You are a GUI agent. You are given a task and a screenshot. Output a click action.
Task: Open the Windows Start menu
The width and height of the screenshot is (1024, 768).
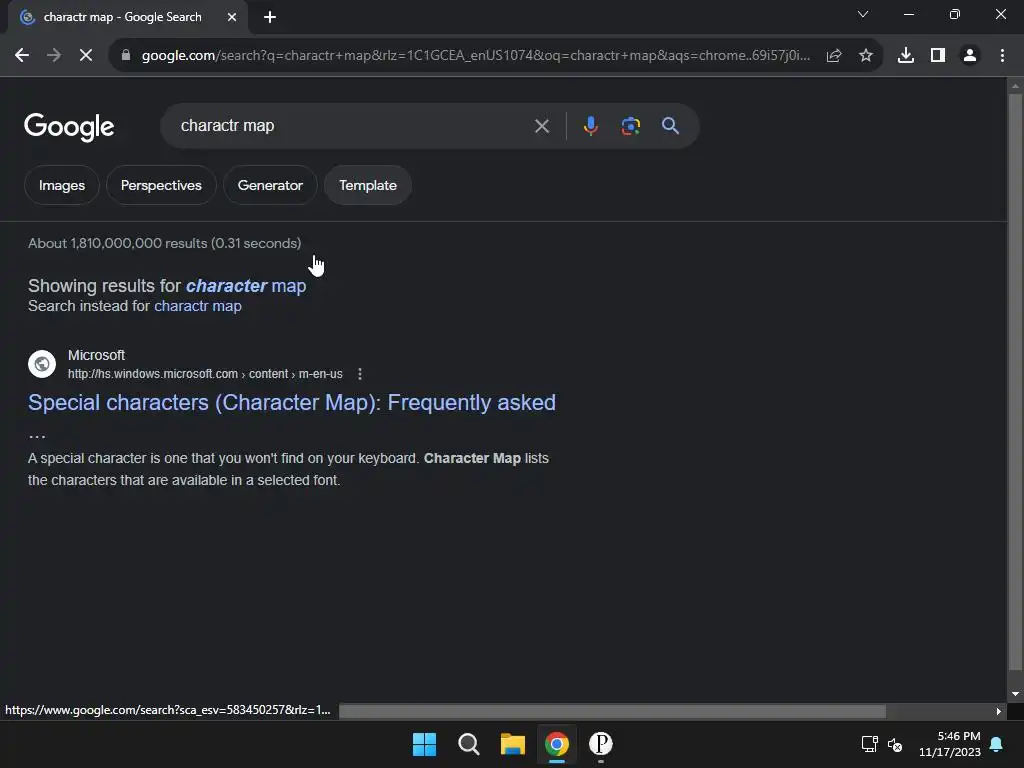(x=424, y=744)
